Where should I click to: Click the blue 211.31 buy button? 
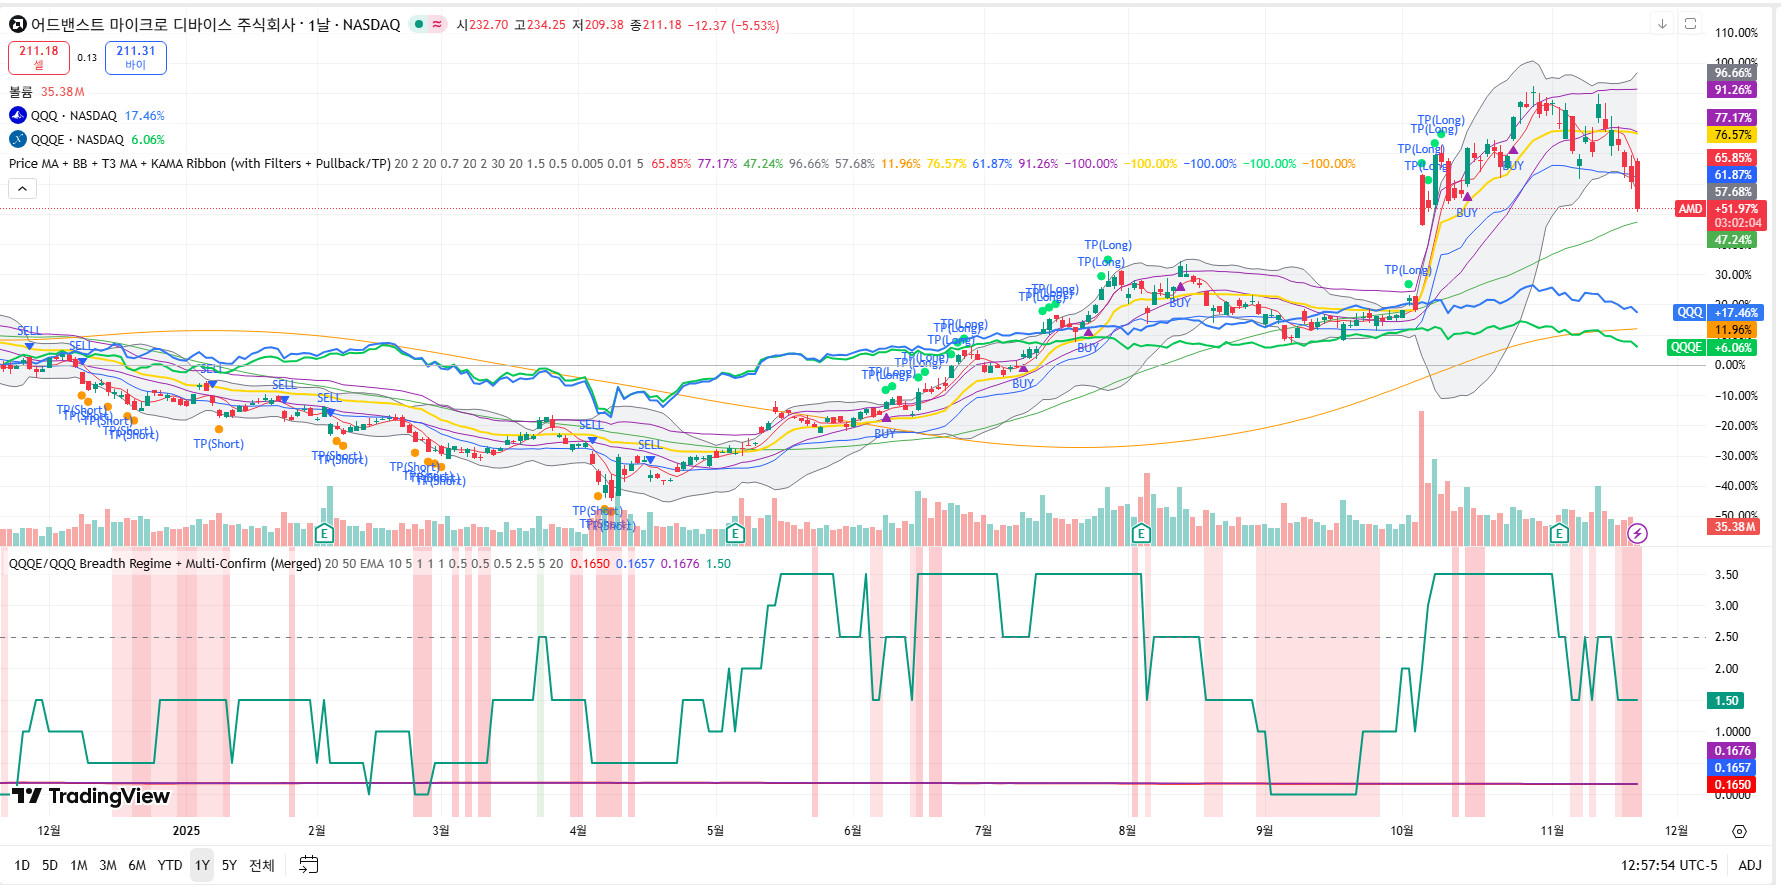click(136, 57)
